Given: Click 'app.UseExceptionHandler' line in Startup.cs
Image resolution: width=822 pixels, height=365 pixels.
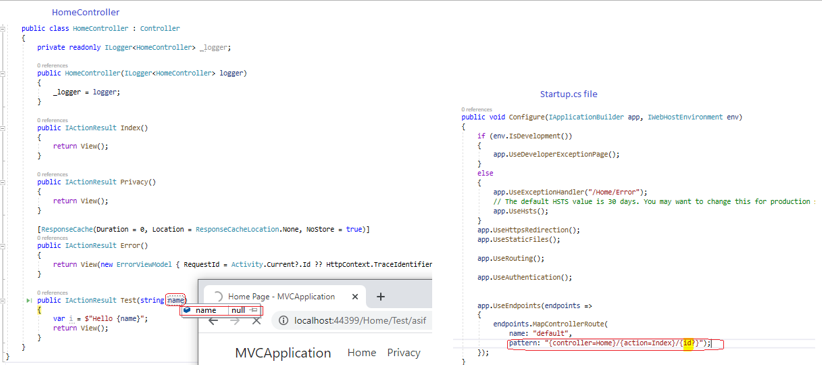Looking at the screenshot, I should tap(570, 192).
